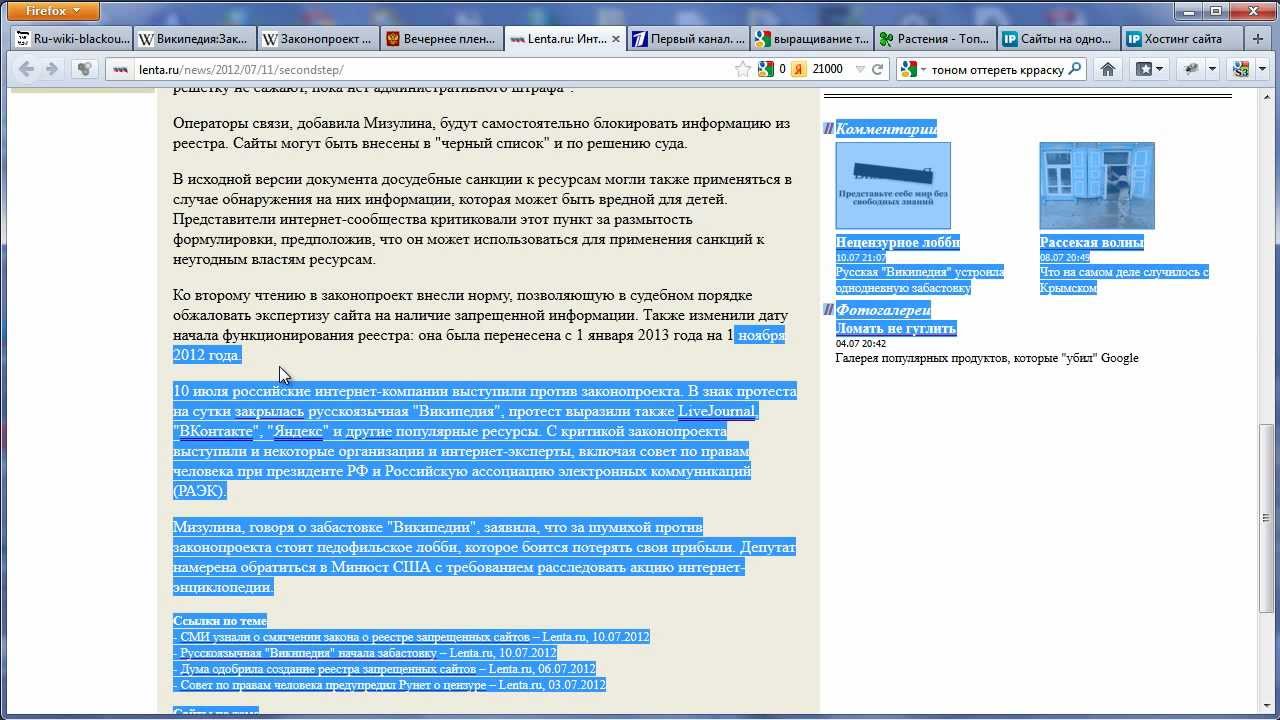Open the 'Рассекая волны' headline link
Screen dimensions: 1280x720
[x=1091, y=242]
